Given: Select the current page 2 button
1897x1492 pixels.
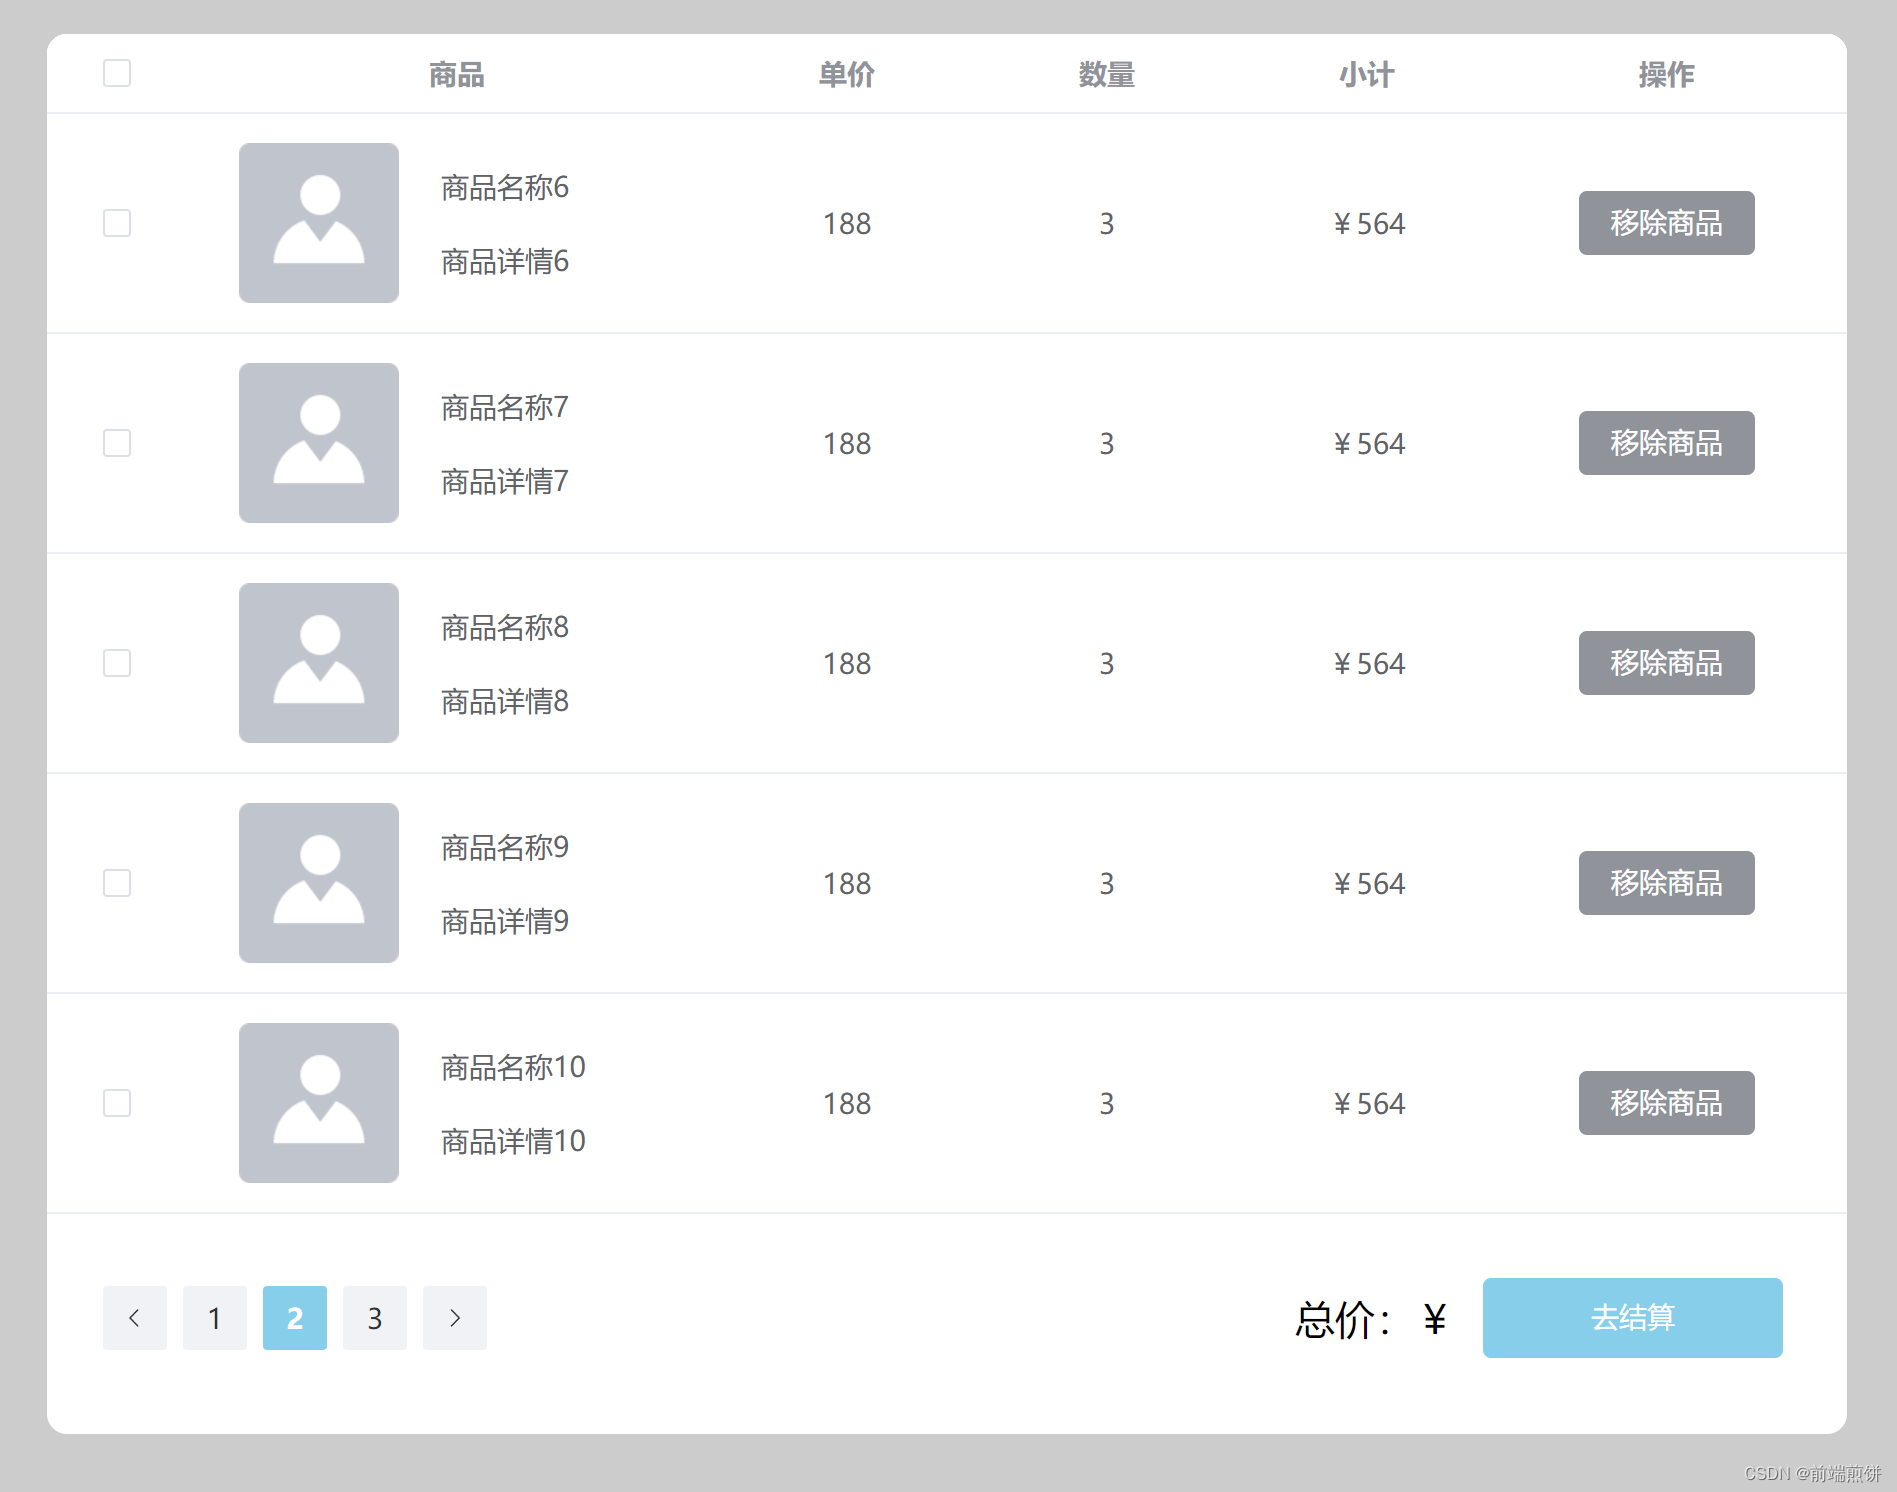Looking at the screenshot, I should pos(294,1318).
